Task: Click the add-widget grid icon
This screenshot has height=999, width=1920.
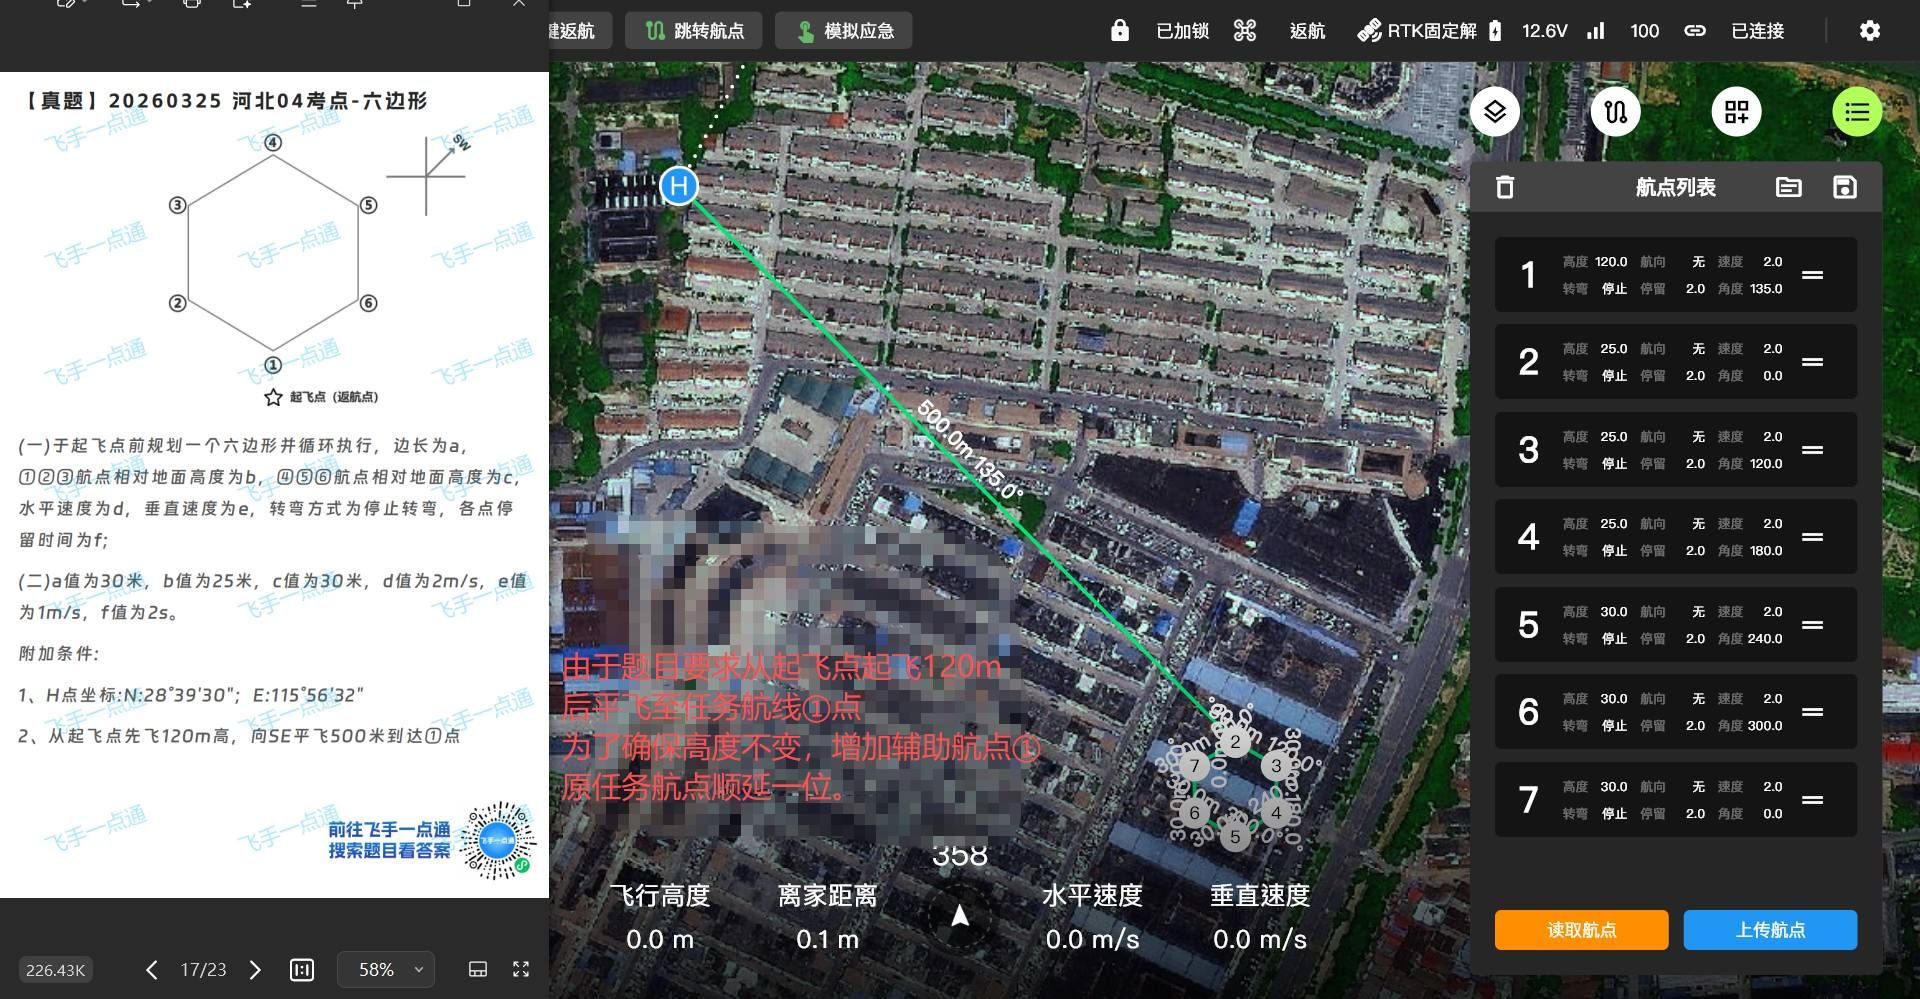Action: (1737, 111)
